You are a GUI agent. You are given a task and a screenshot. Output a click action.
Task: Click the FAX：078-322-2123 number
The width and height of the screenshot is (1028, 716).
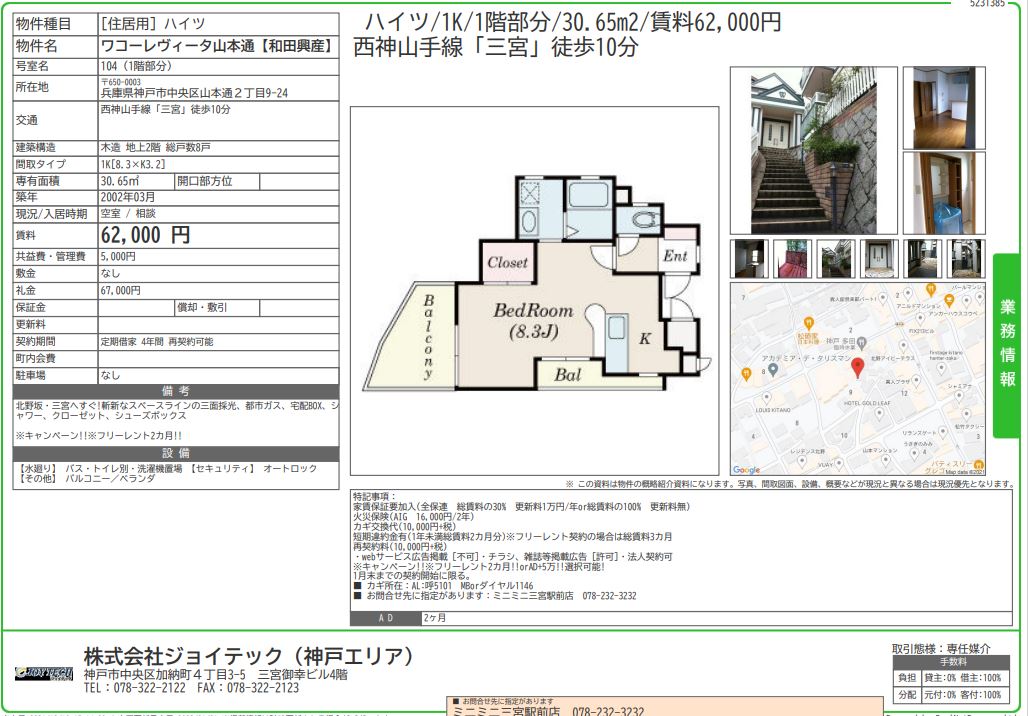(x=248, y=688)
